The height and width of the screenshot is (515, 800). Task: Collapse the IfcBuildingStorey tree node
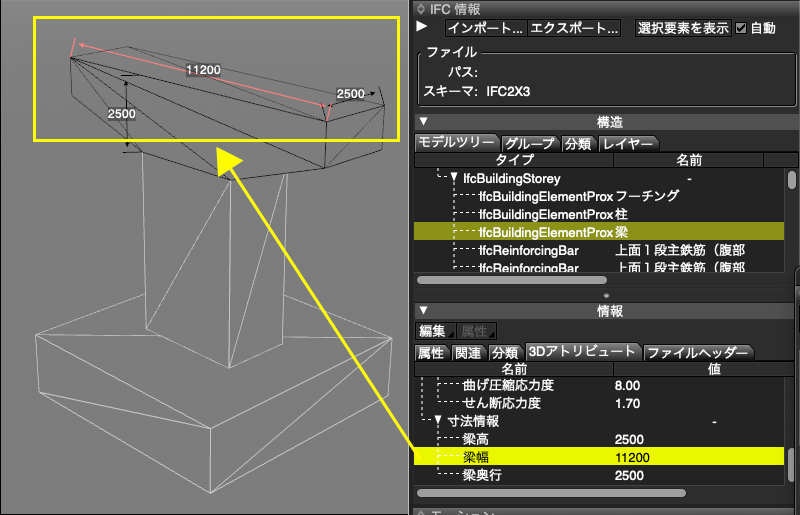(x=453, y=178)
